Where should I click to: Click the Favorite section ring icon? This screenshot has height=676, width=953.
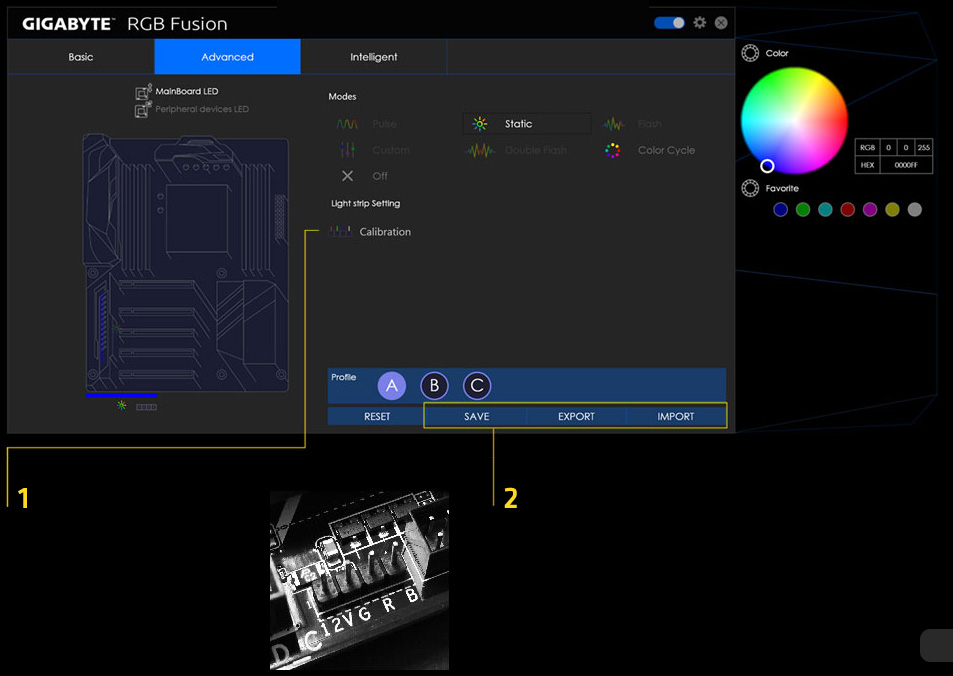750,188
